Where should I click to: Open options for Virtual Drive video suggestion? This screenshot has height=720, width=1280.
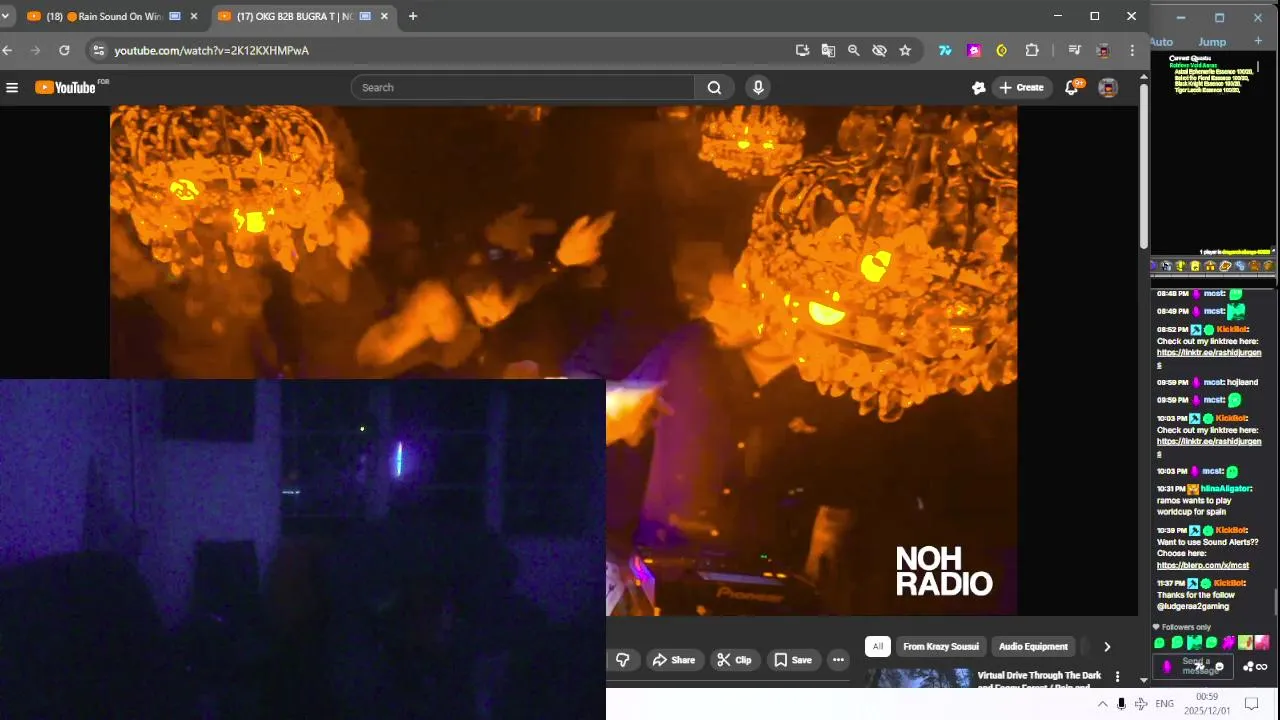point(1117,677)
